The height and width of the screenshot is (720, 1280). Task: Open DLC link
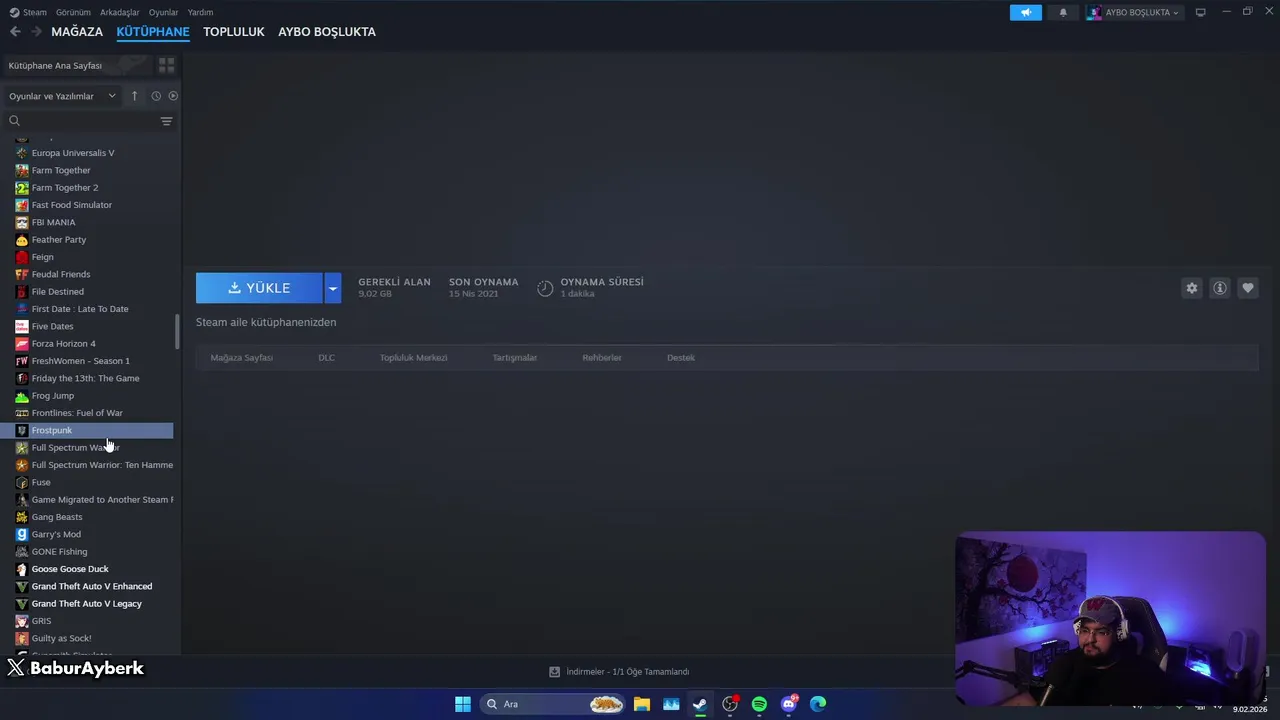pos(326,358)
